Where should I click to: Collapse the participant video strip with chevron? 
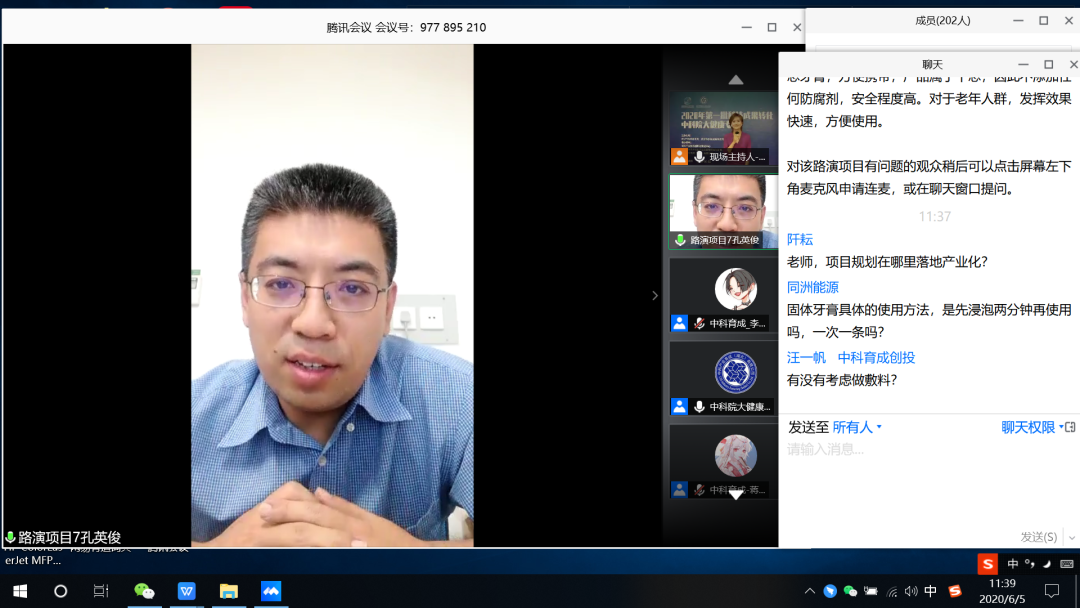point(655,295)
